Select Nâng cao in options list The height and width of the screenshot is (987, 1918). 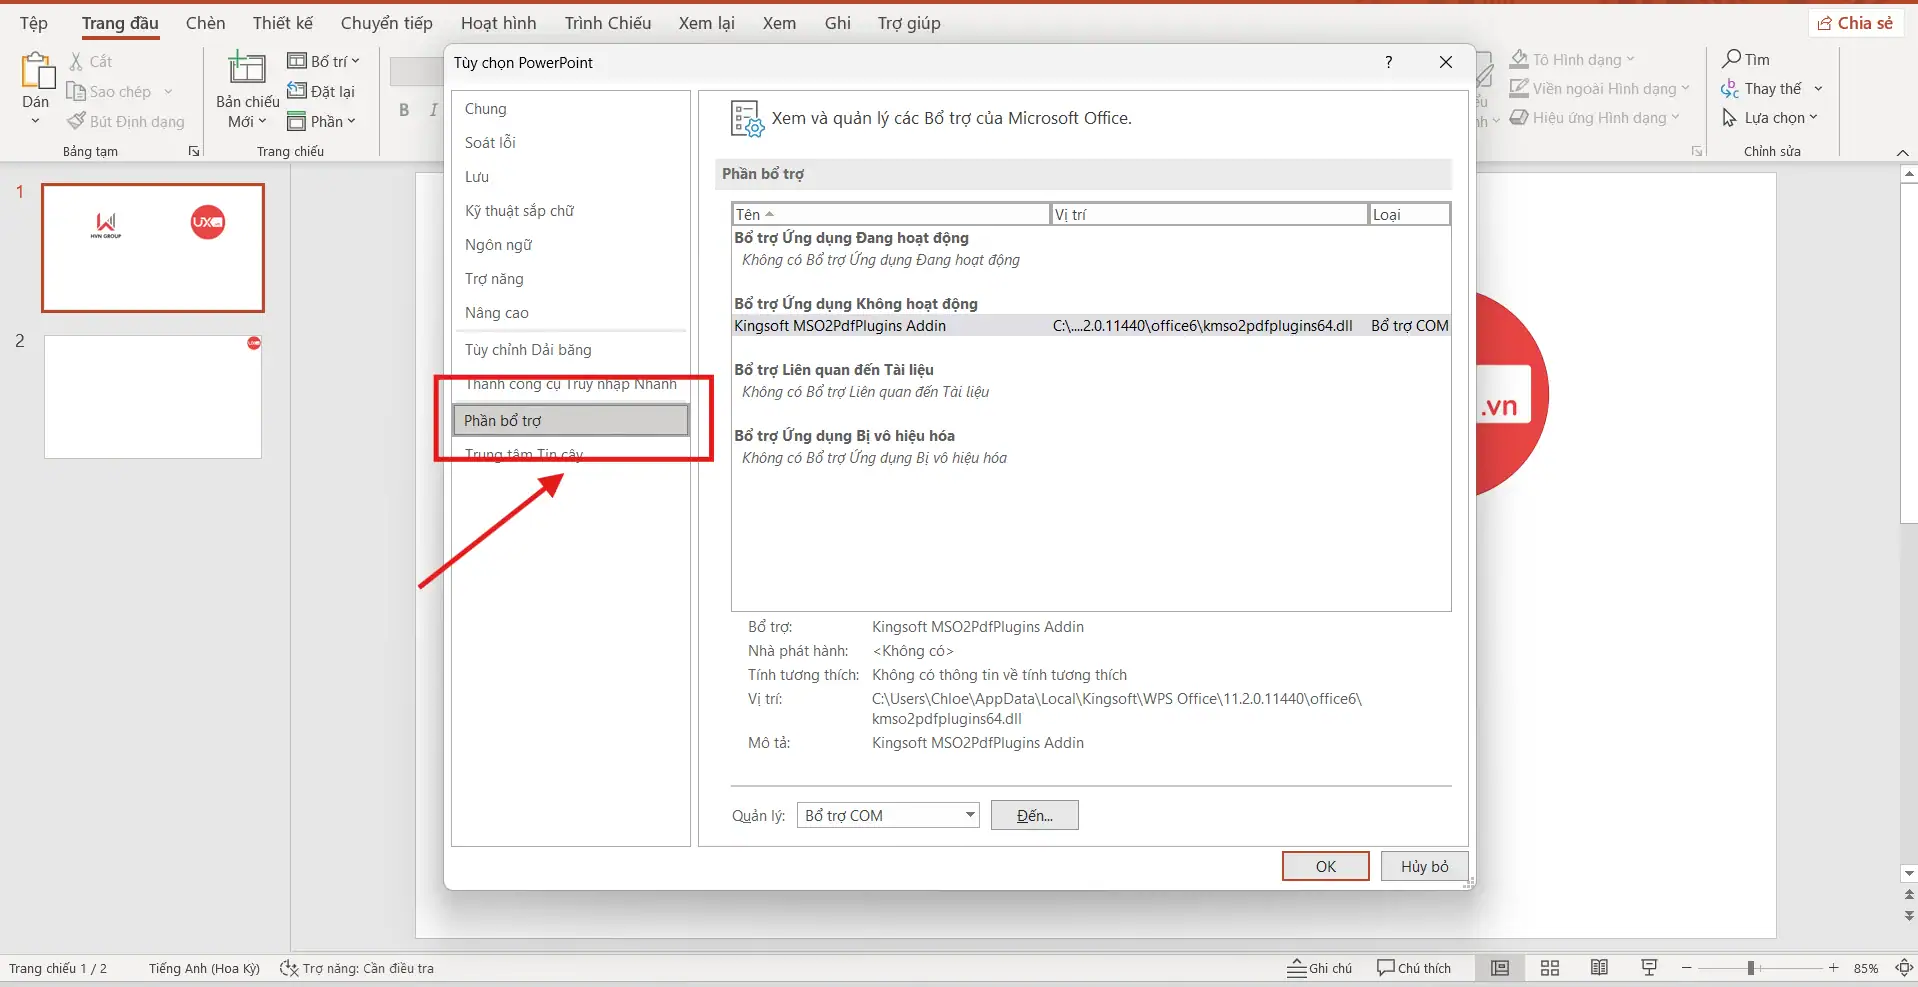(497, 313)
